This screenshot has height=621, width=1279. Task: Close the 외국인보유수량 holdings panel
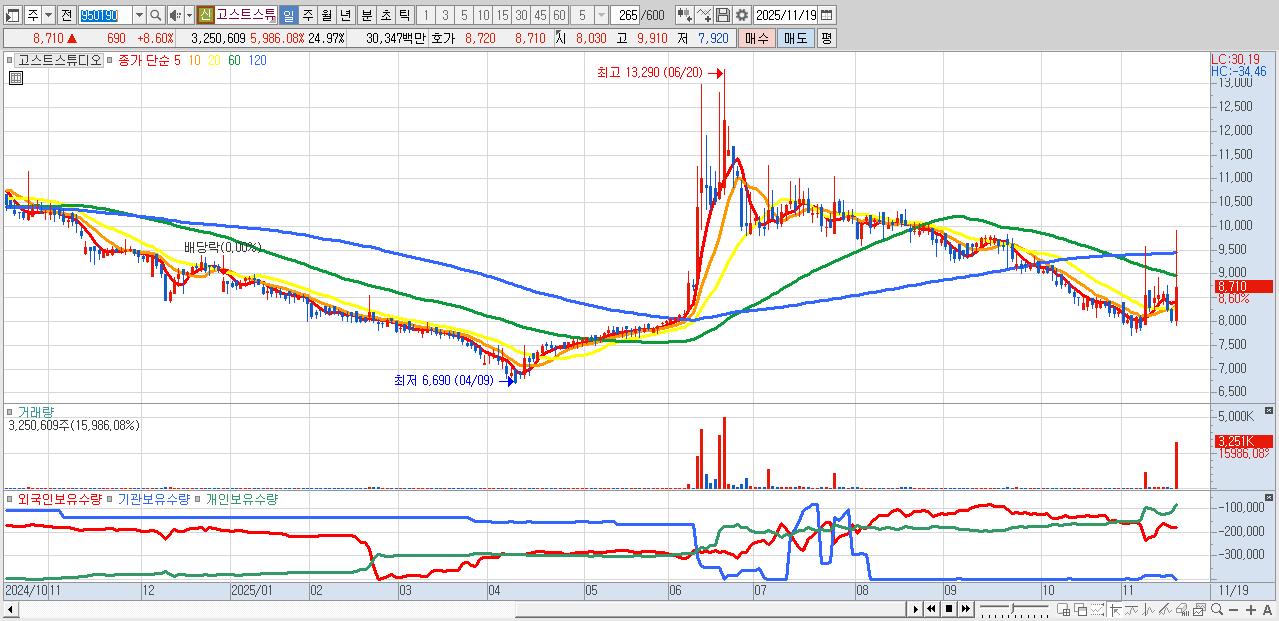[1270, 497]
